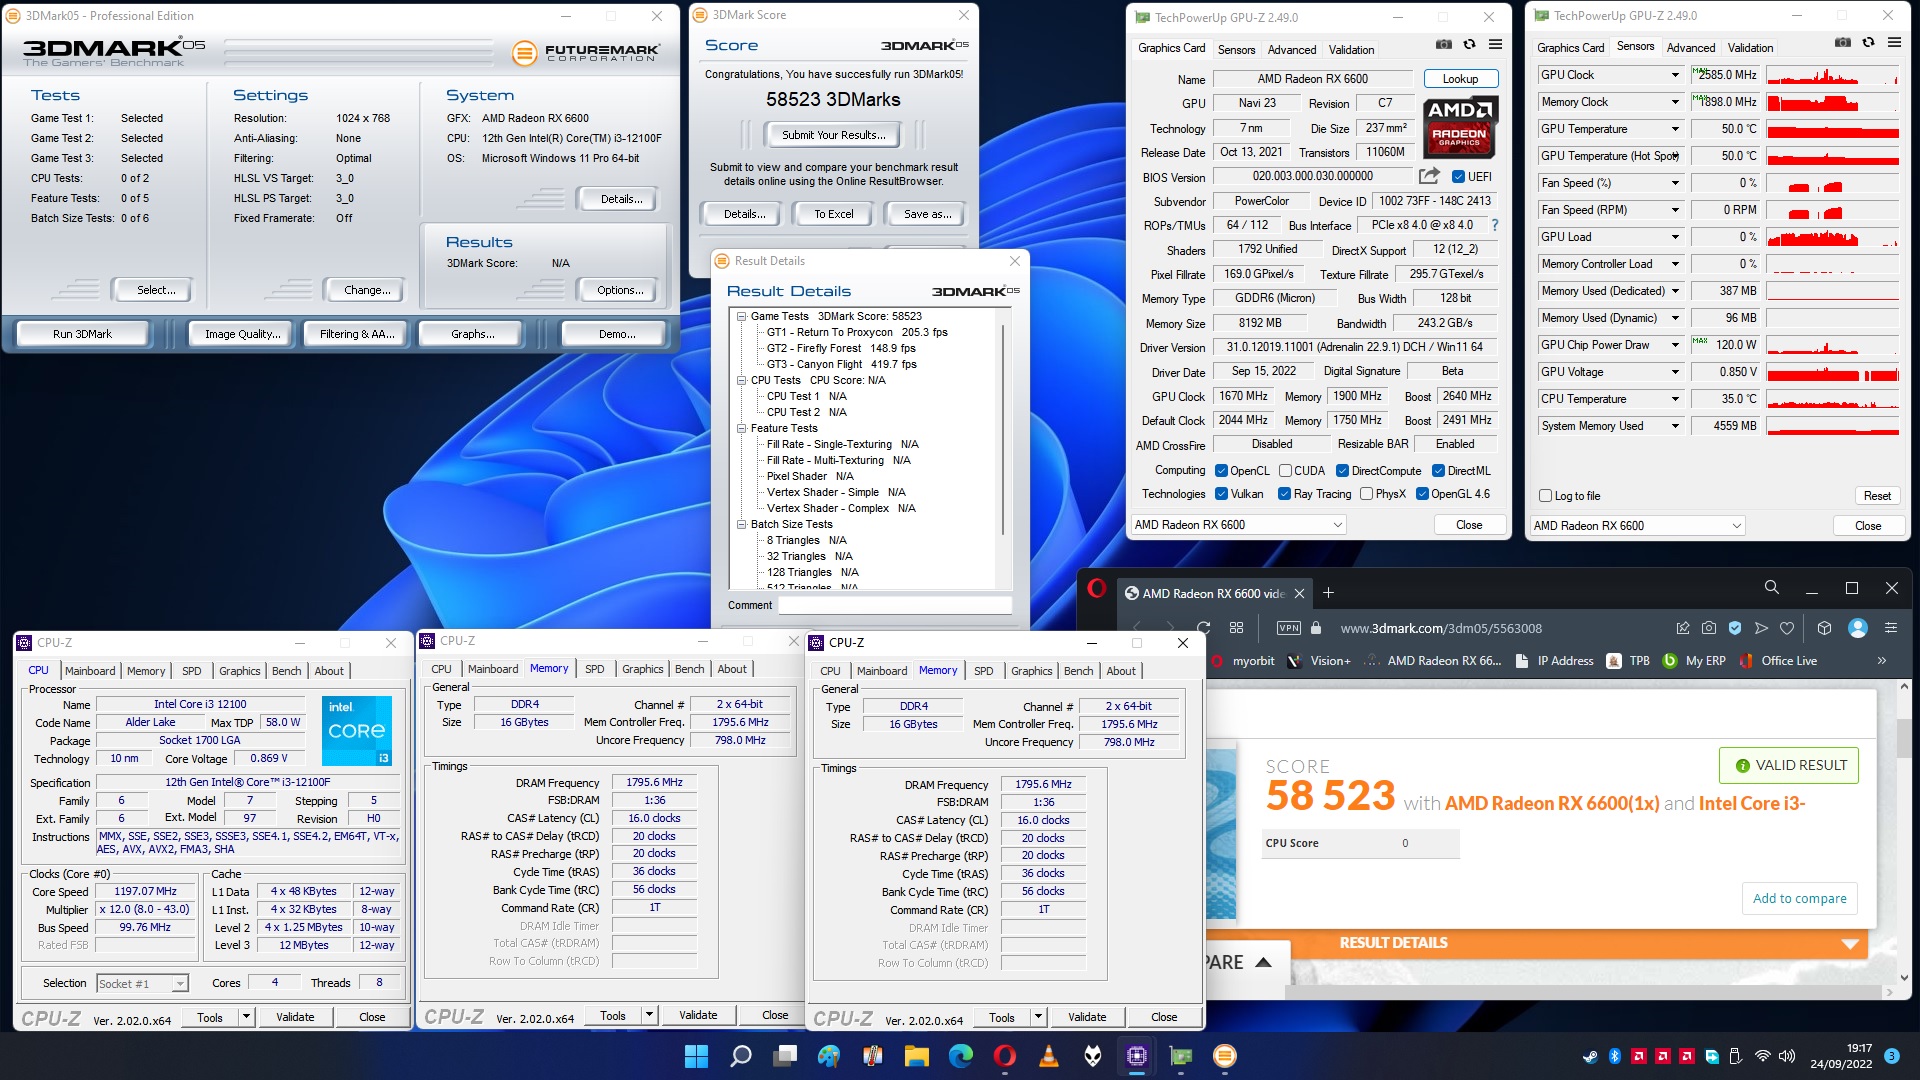Toggle the PhysX checkbox

click(1366, 494)
